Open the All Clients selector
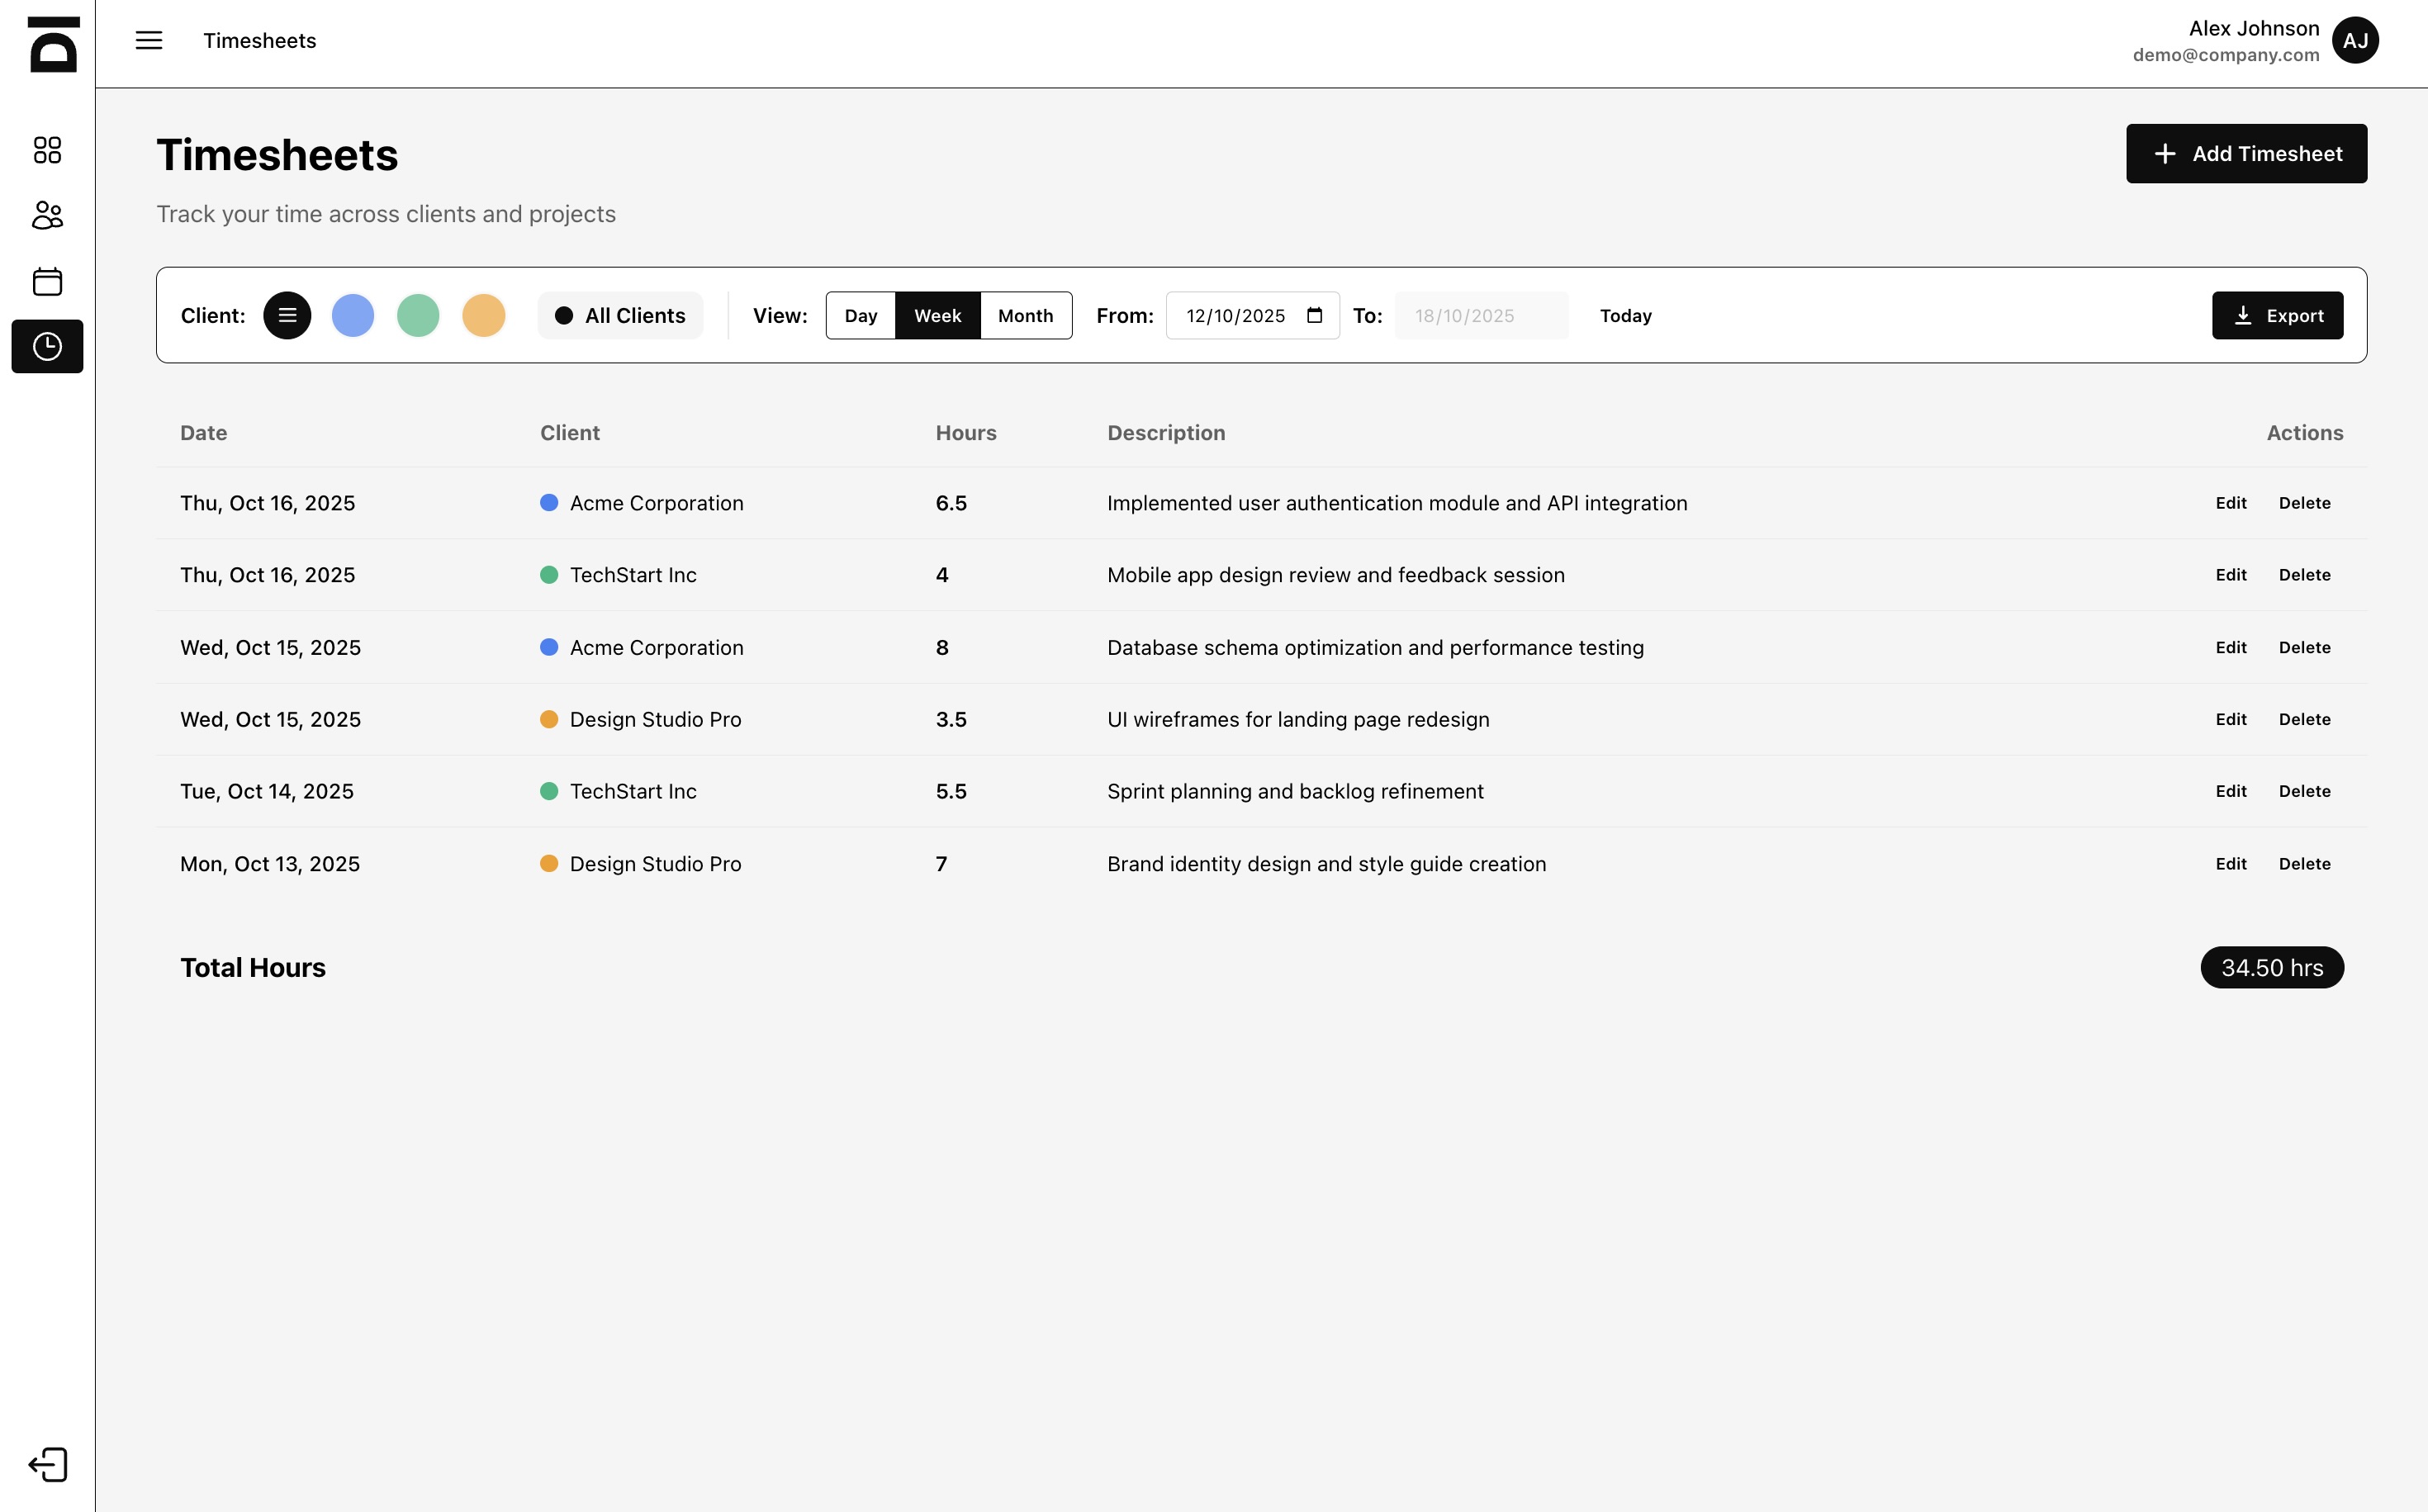 (x=620, y=316)
